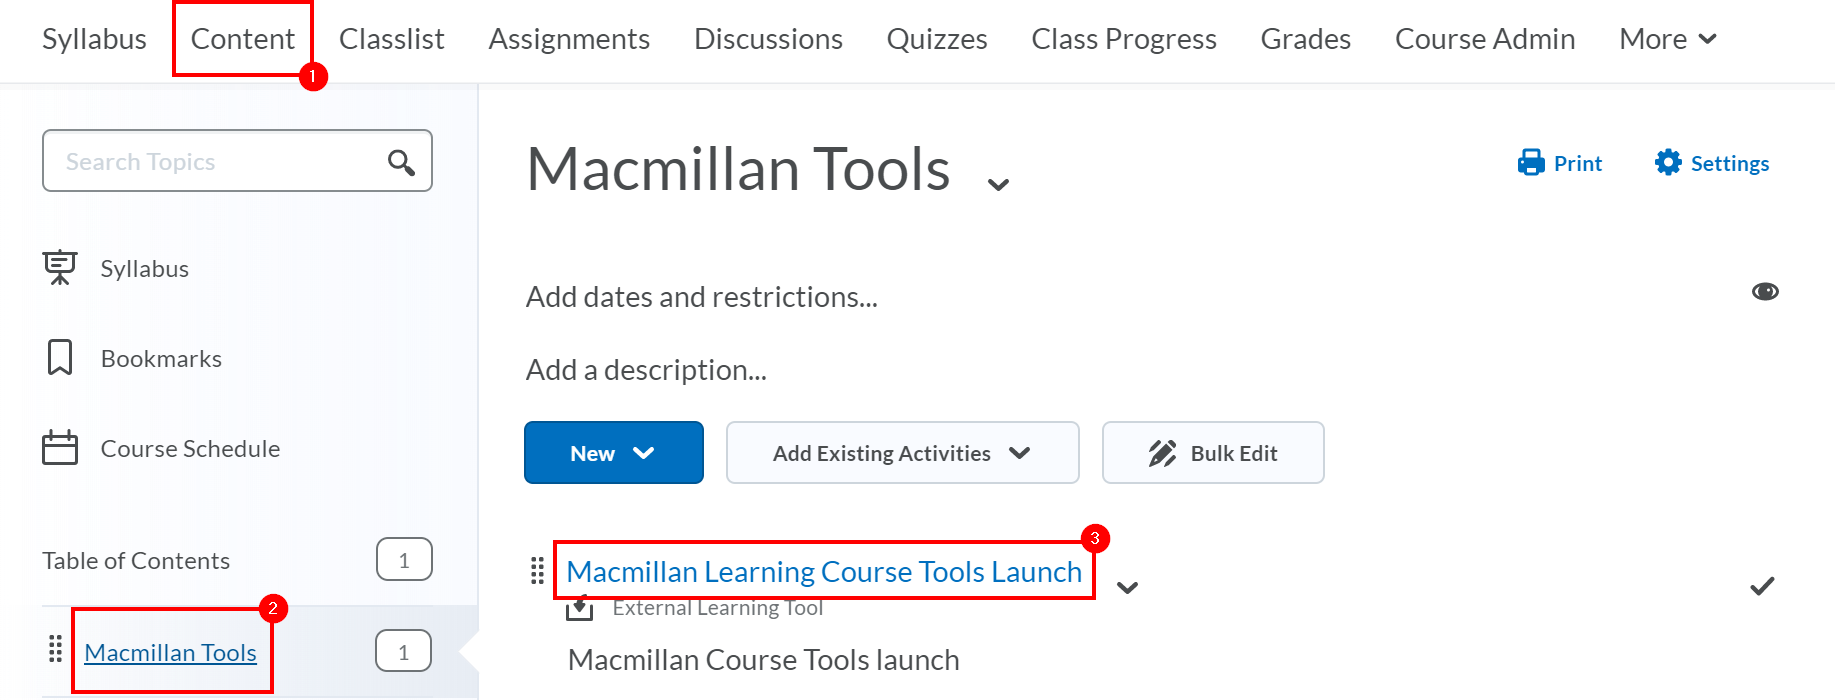Open the New dropdown
Screen dimensions: 1835x700
tap(613, 452)
